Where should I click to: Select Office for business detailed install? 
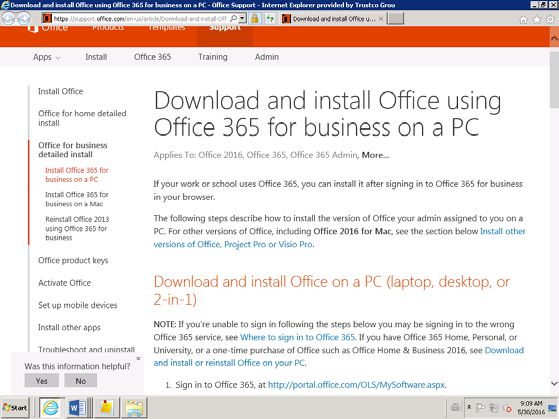(x=73, y=150)
